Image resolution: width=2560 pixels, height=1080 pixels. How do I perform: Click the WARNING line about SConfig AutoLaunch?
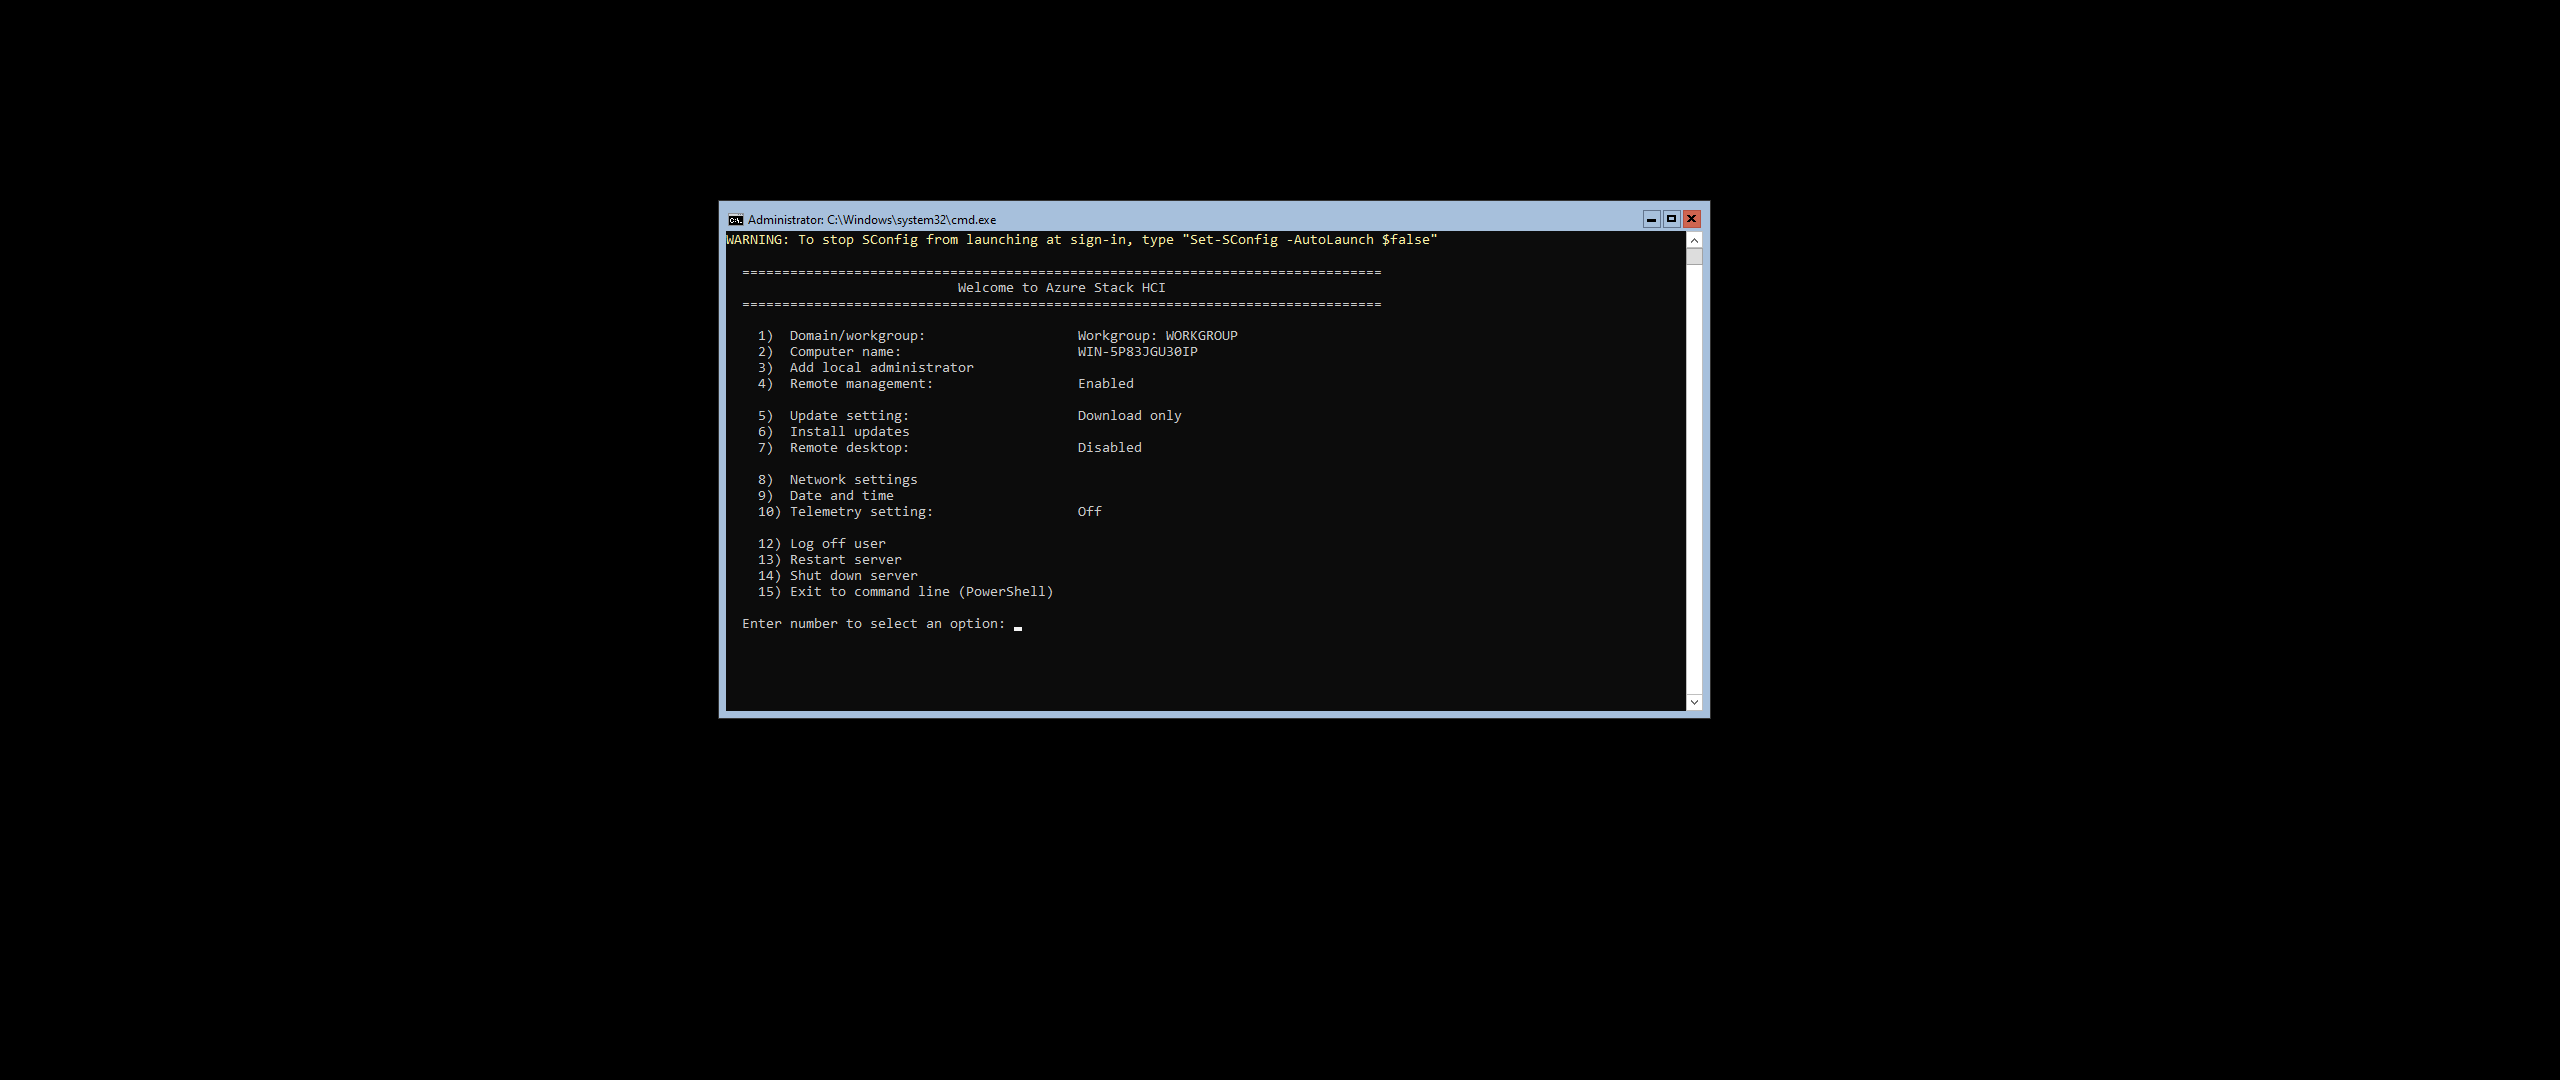point(1082,240)
